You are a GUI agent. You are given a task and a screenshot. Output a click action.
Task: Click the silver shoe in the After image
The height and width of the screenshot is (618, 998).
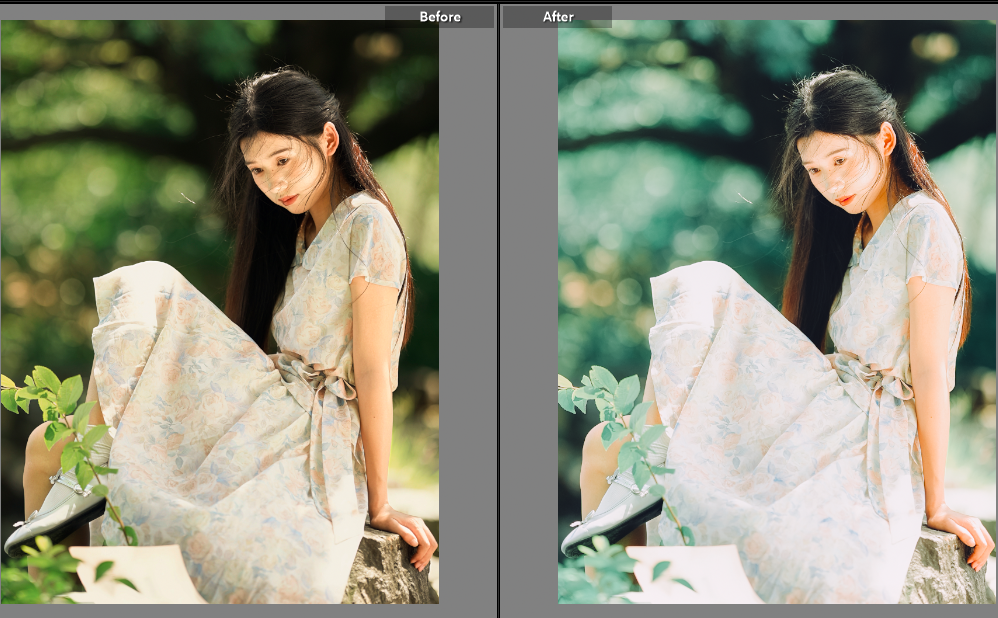[x=614, y=515]
